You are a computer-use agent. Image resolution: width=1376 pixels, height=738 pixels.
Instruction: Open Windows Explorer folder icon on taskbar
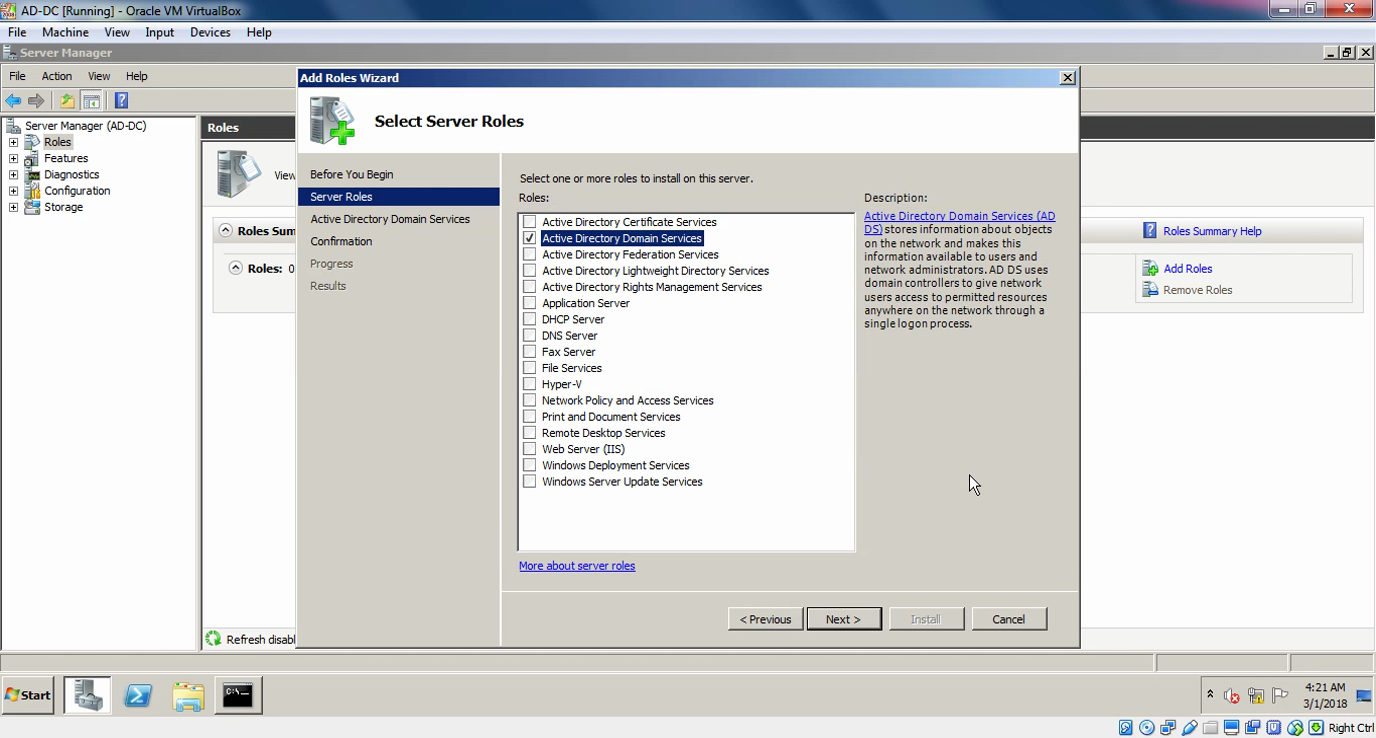click(x=188, y=696)
